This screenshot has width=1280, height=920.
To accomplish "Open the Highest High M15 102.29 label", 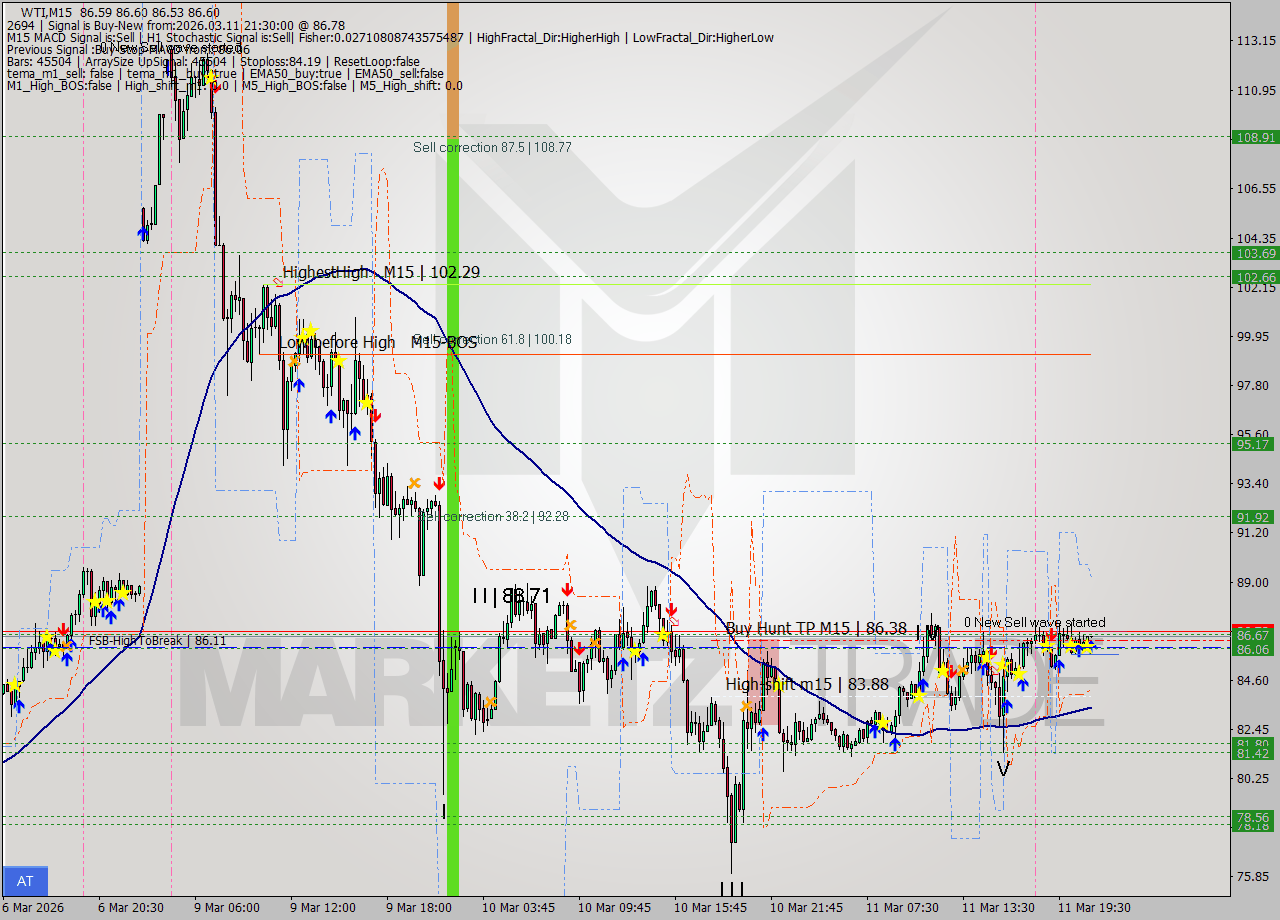I will [x=375, y=272].
